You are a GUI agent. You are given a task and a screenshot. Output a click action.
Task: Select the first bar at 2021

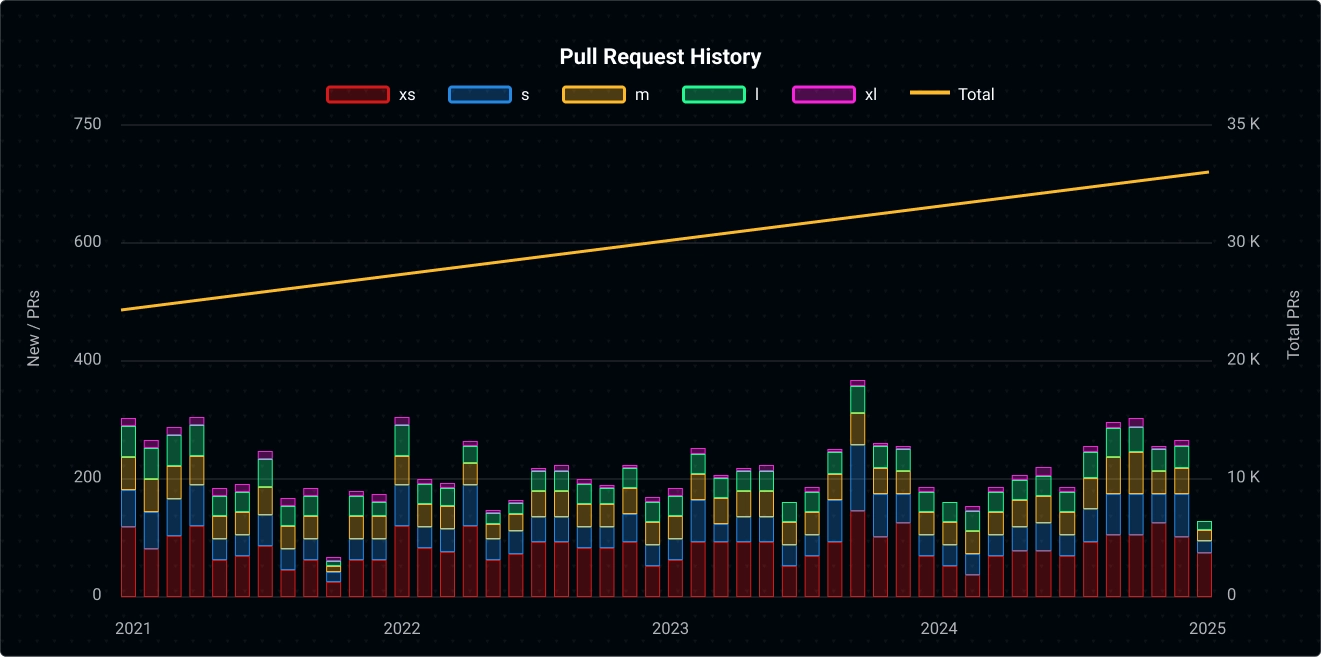click(128, 510)
